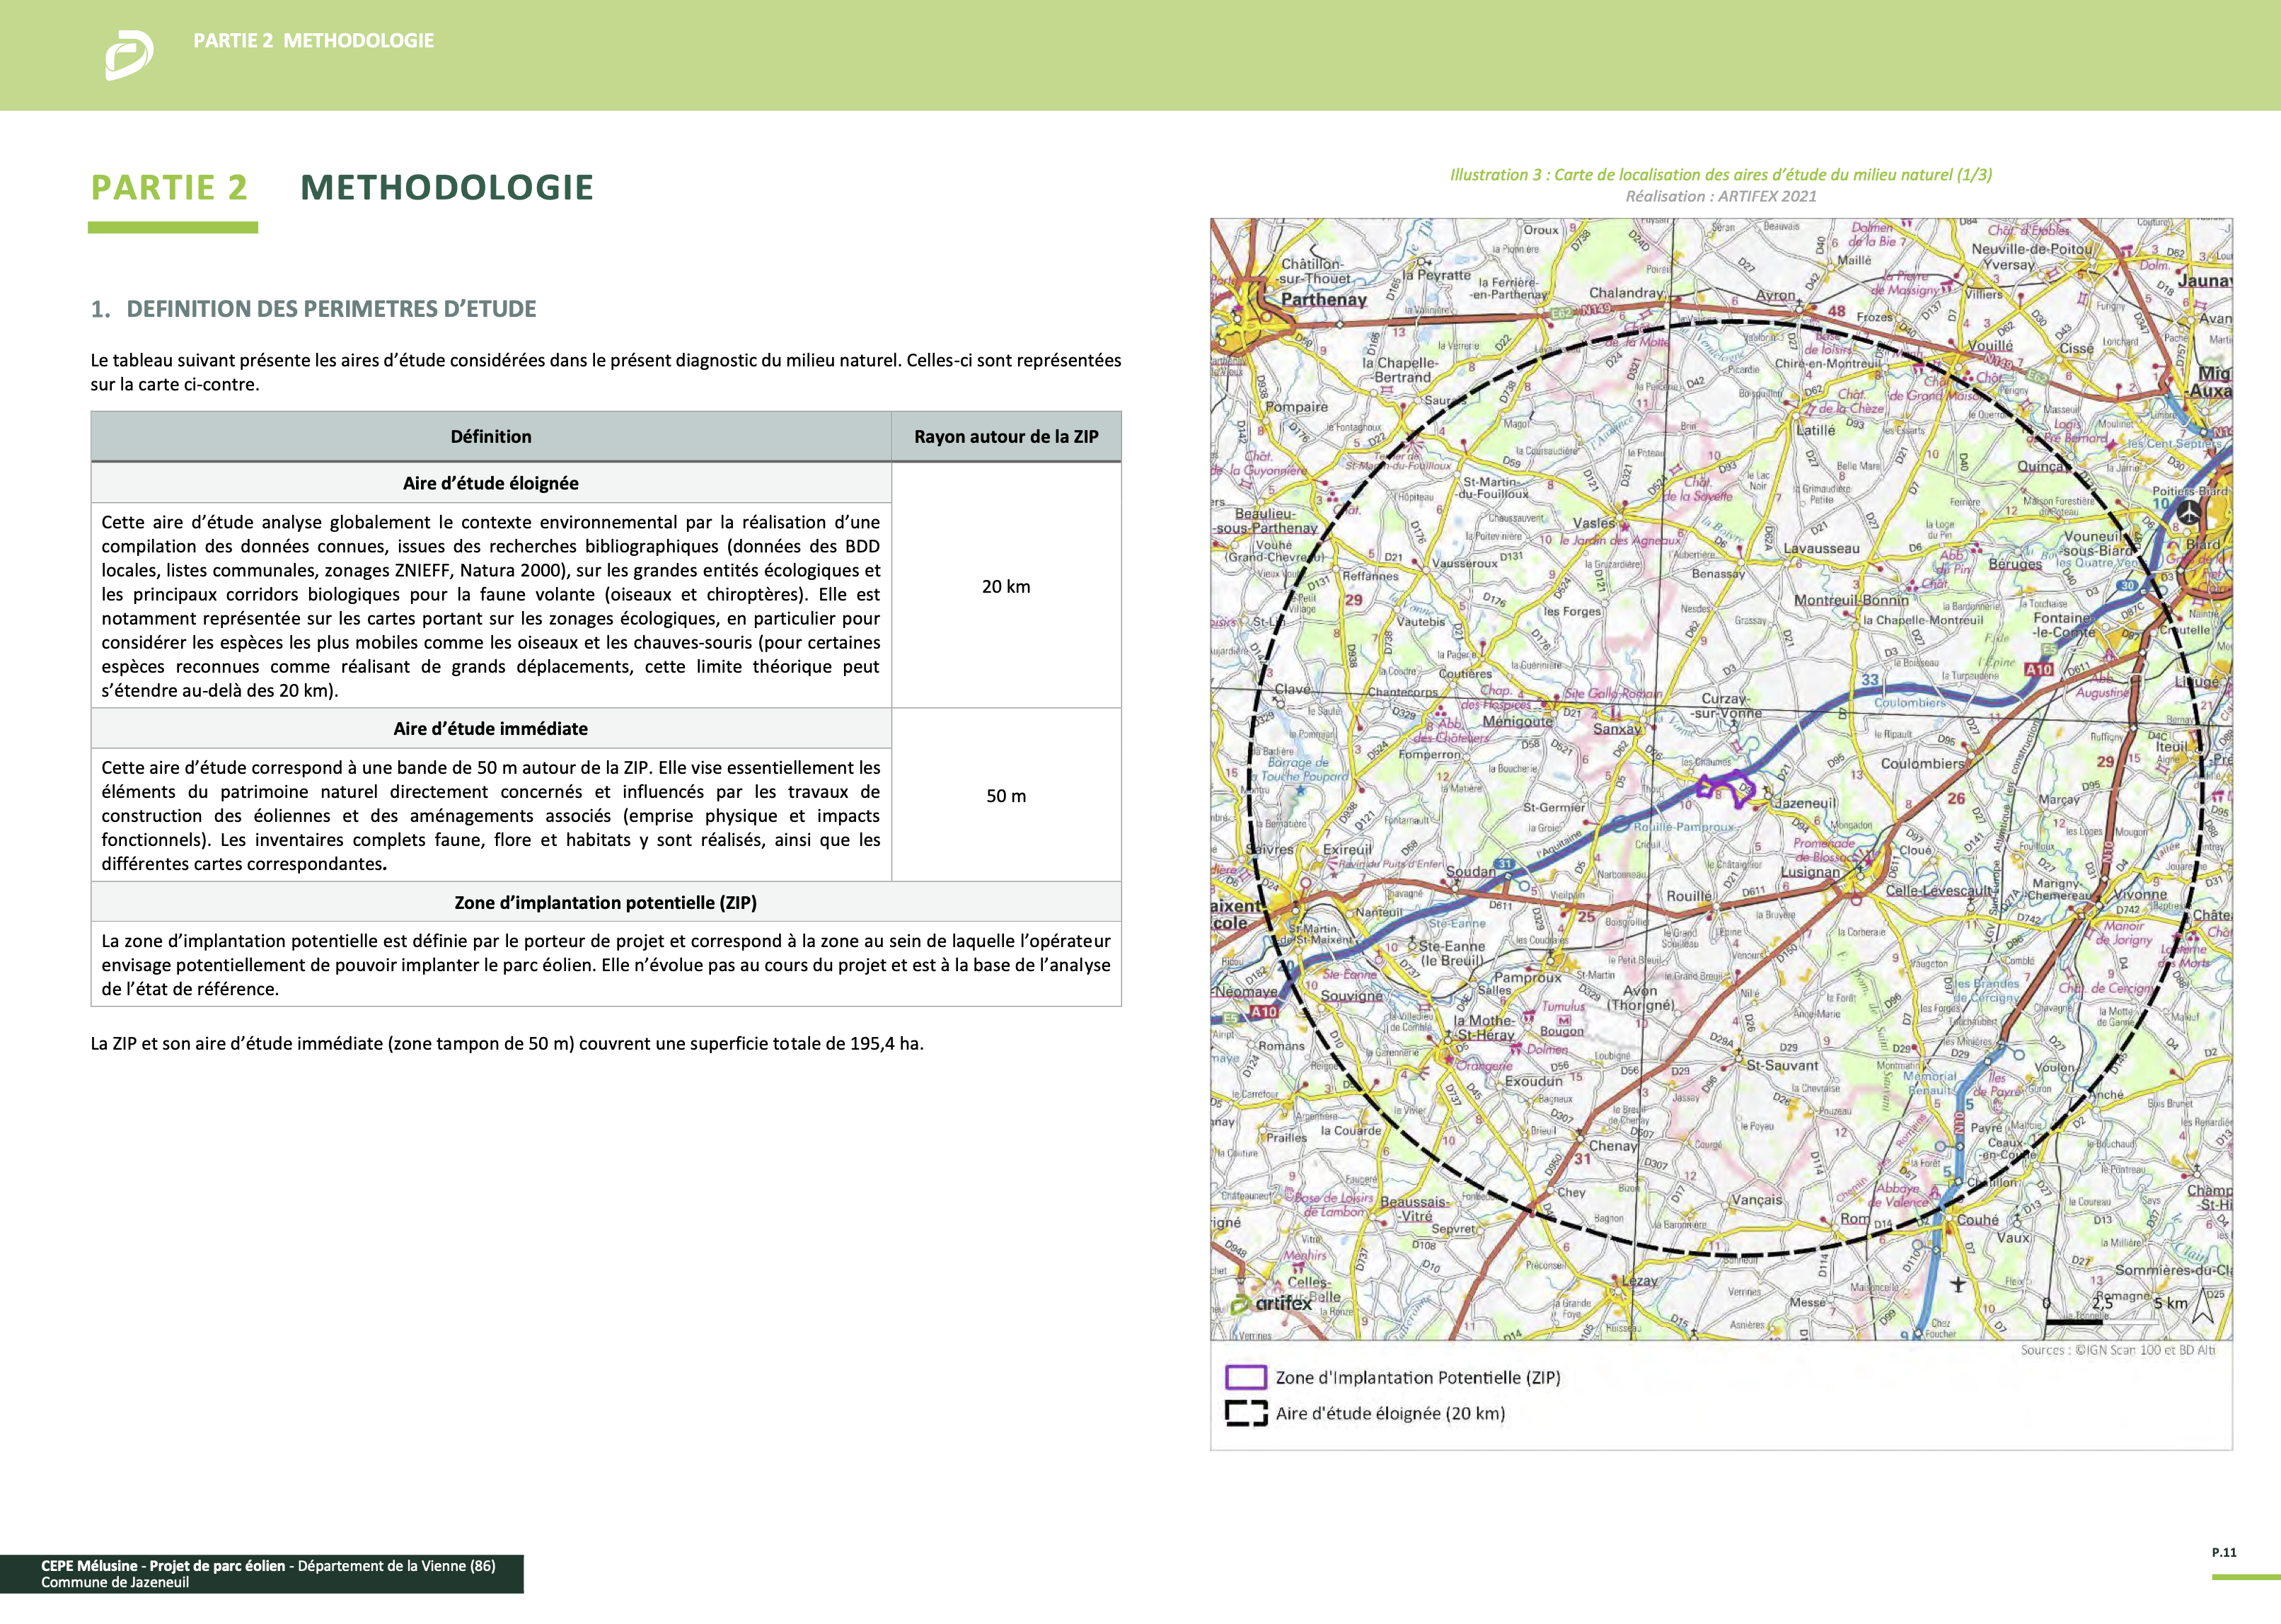
Task: Select the Rayon autour de la ZIP header
Action: [x=1005, y=437]
